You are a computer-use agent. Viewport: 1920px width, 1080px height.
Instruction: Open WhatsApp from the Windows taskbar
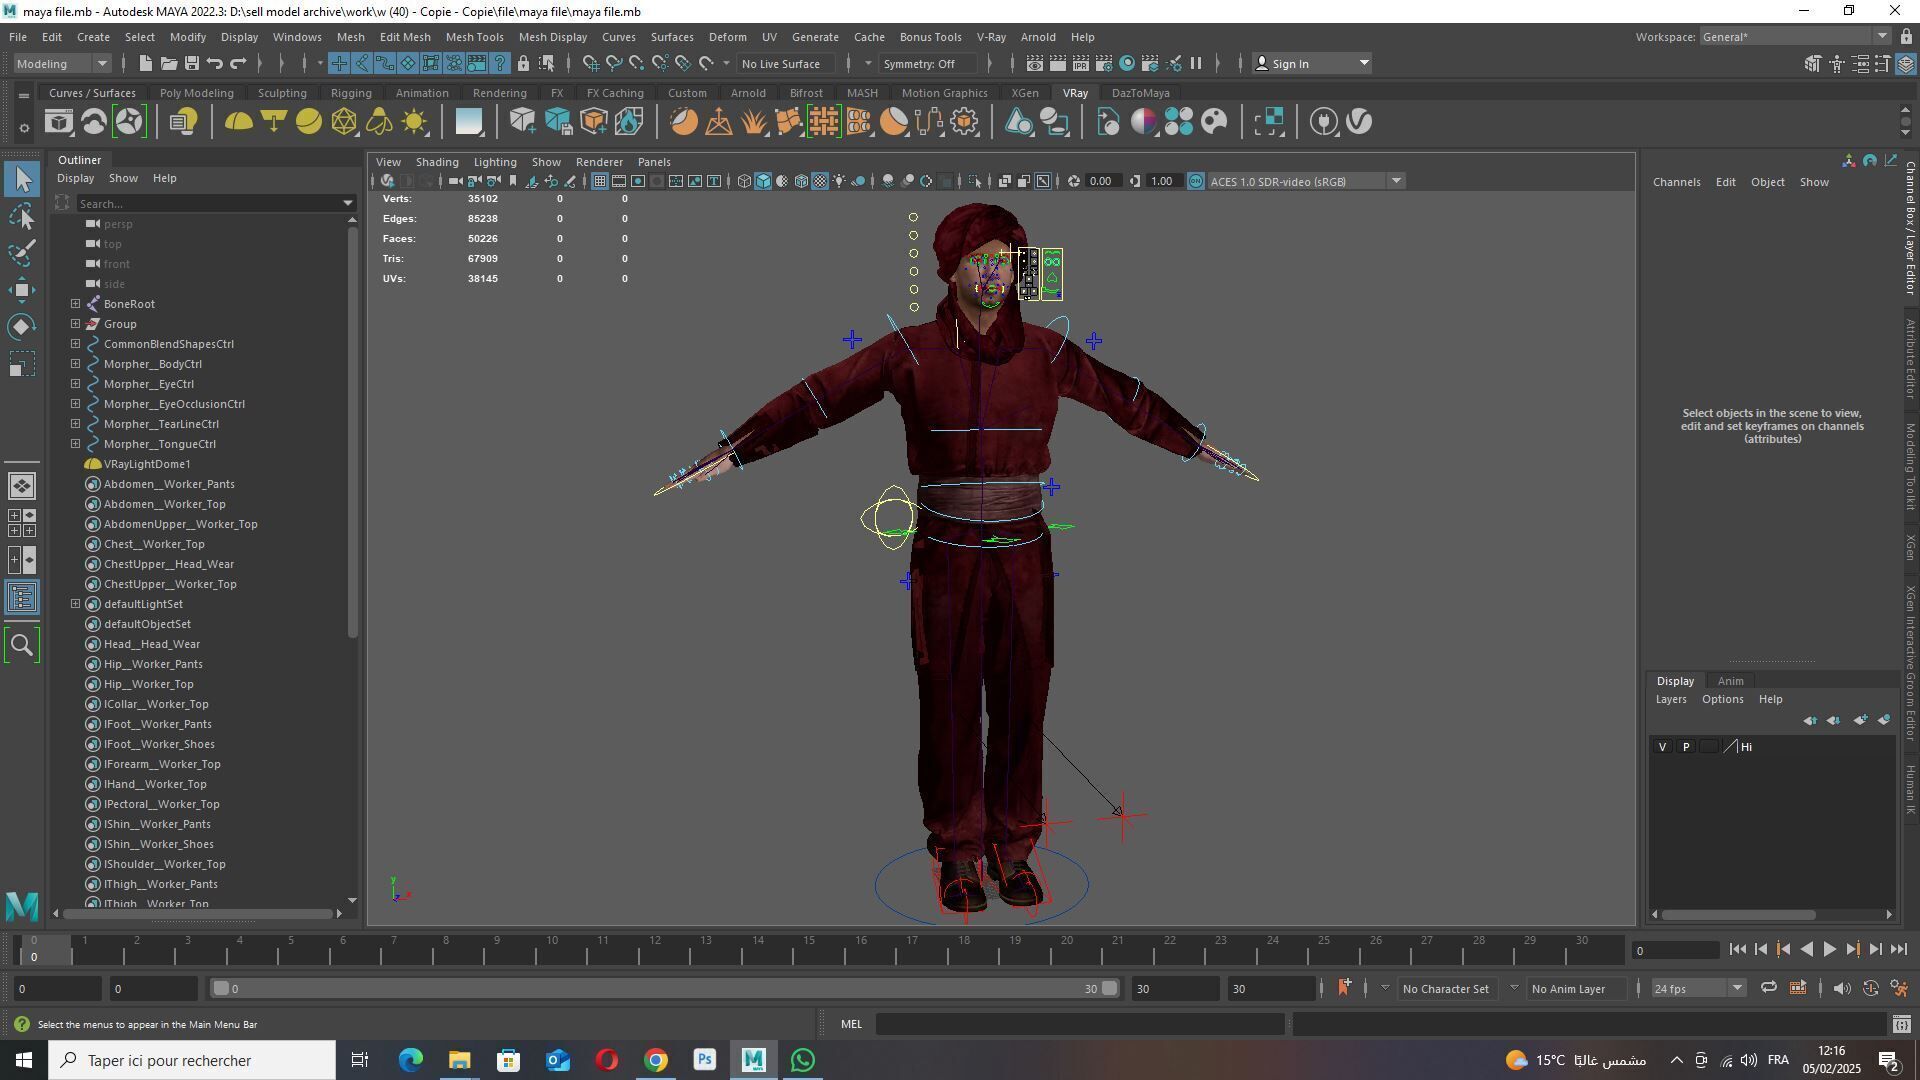802,1060
